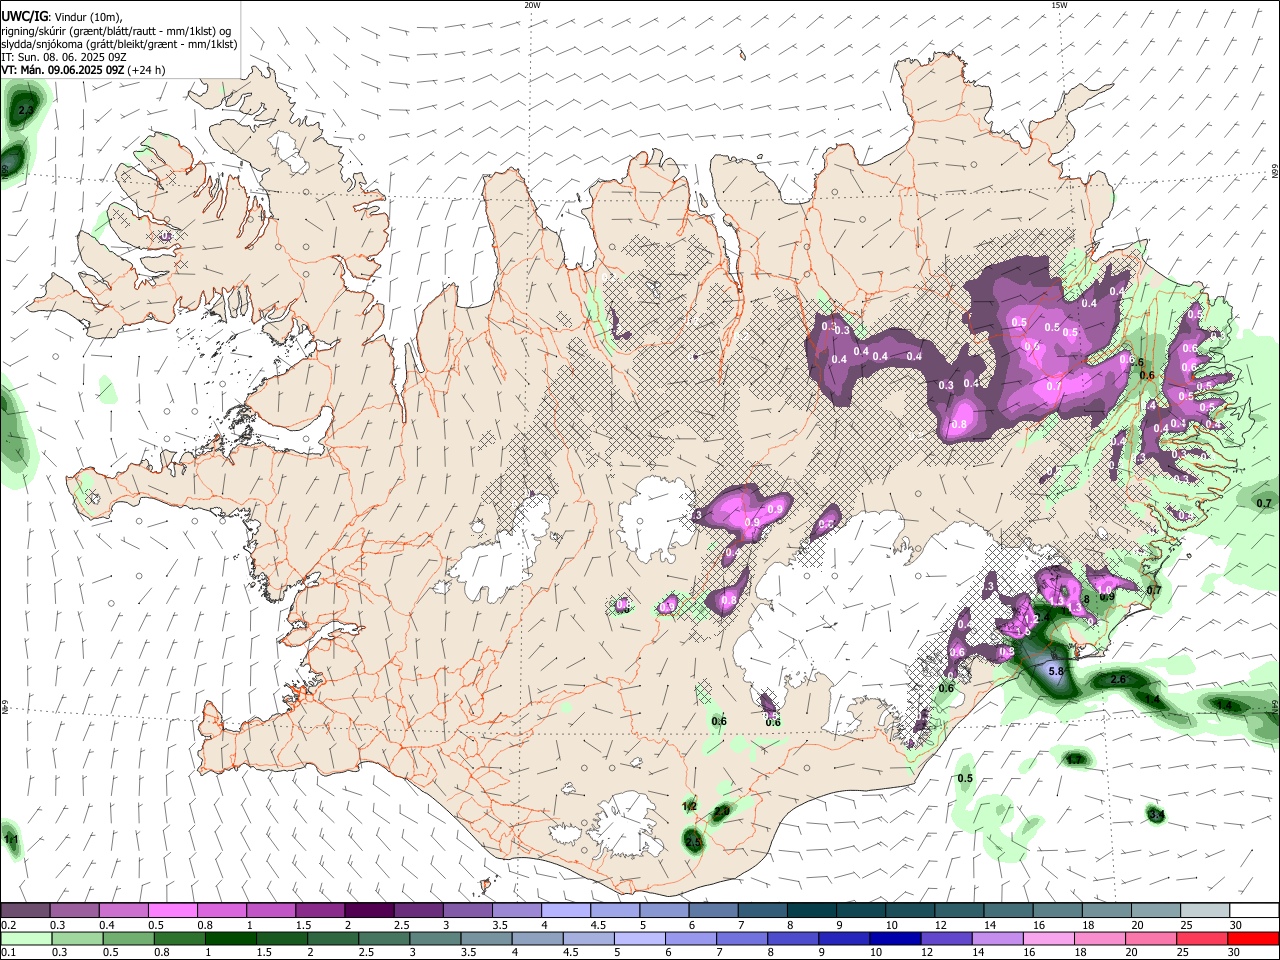Click the line starting 'rigning/skúrir'
Viewport: 1280px width, 960px height.
(116, 31)
